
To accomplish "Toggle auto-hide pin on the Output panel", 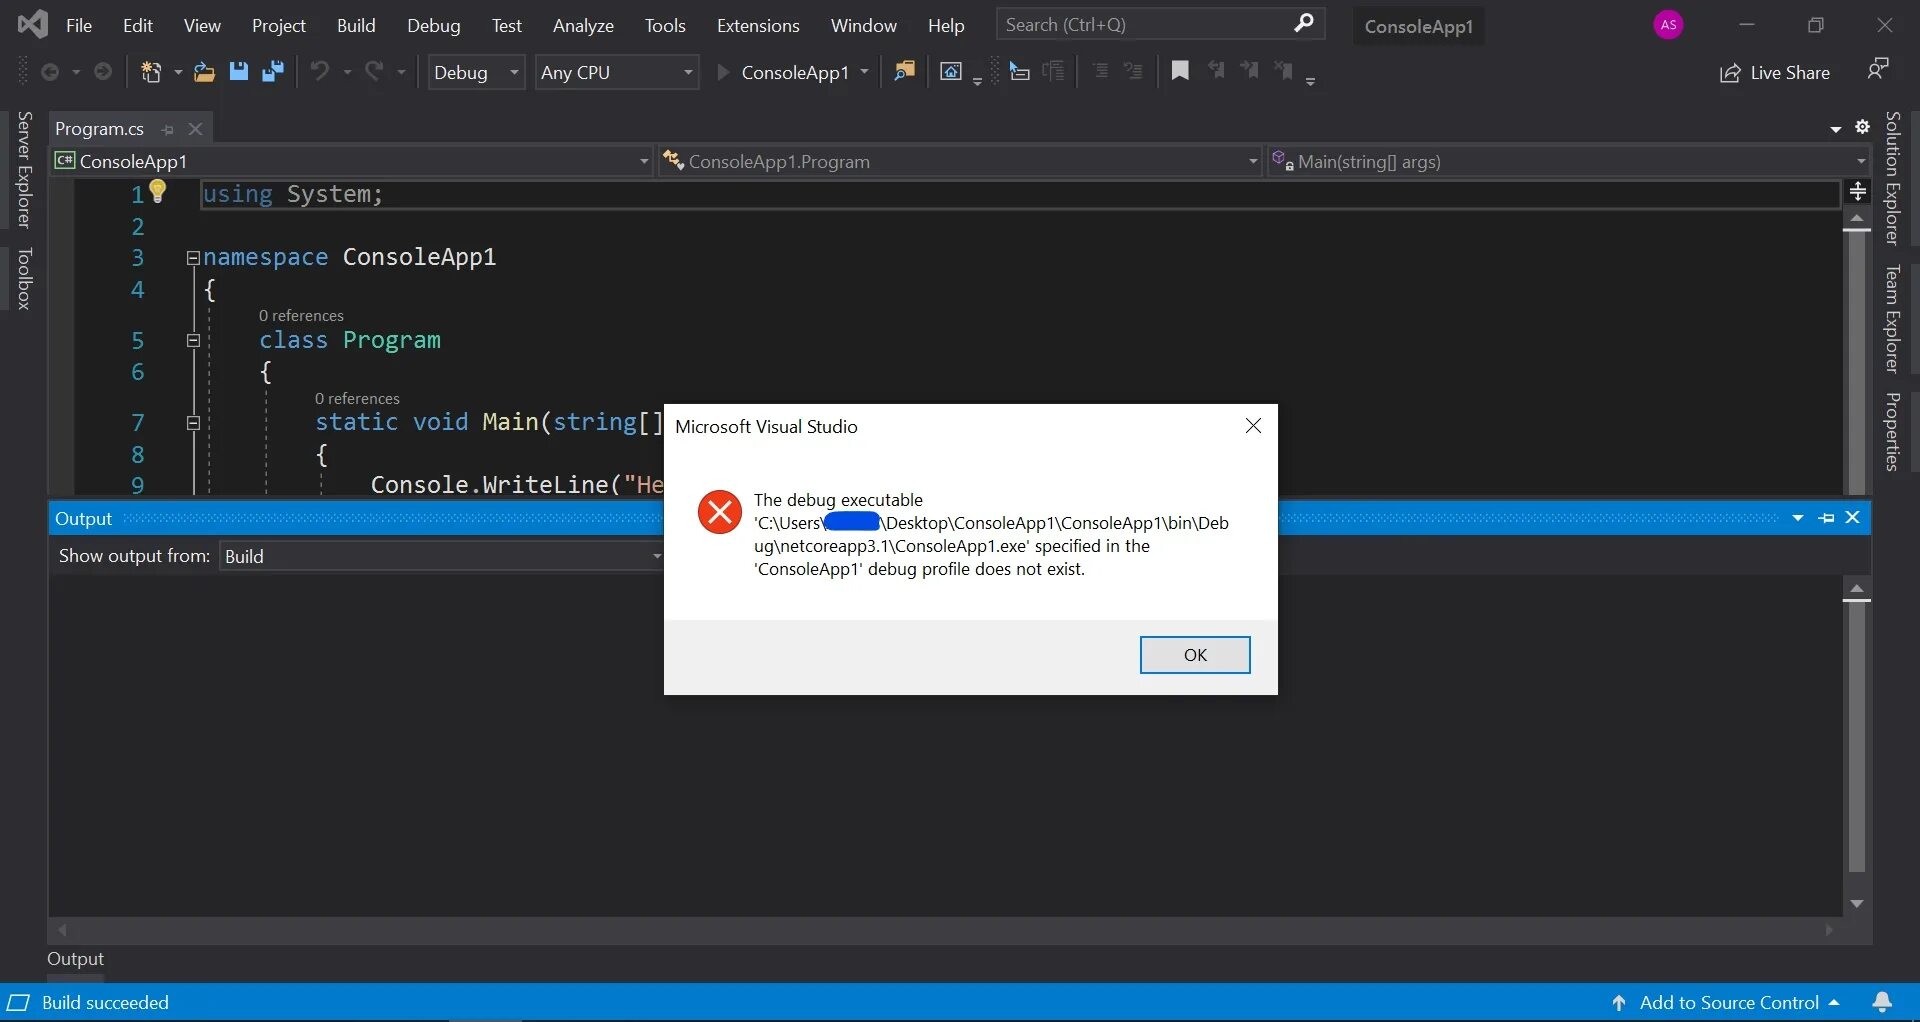I will pyautogui.click(x=1826, y=518).
